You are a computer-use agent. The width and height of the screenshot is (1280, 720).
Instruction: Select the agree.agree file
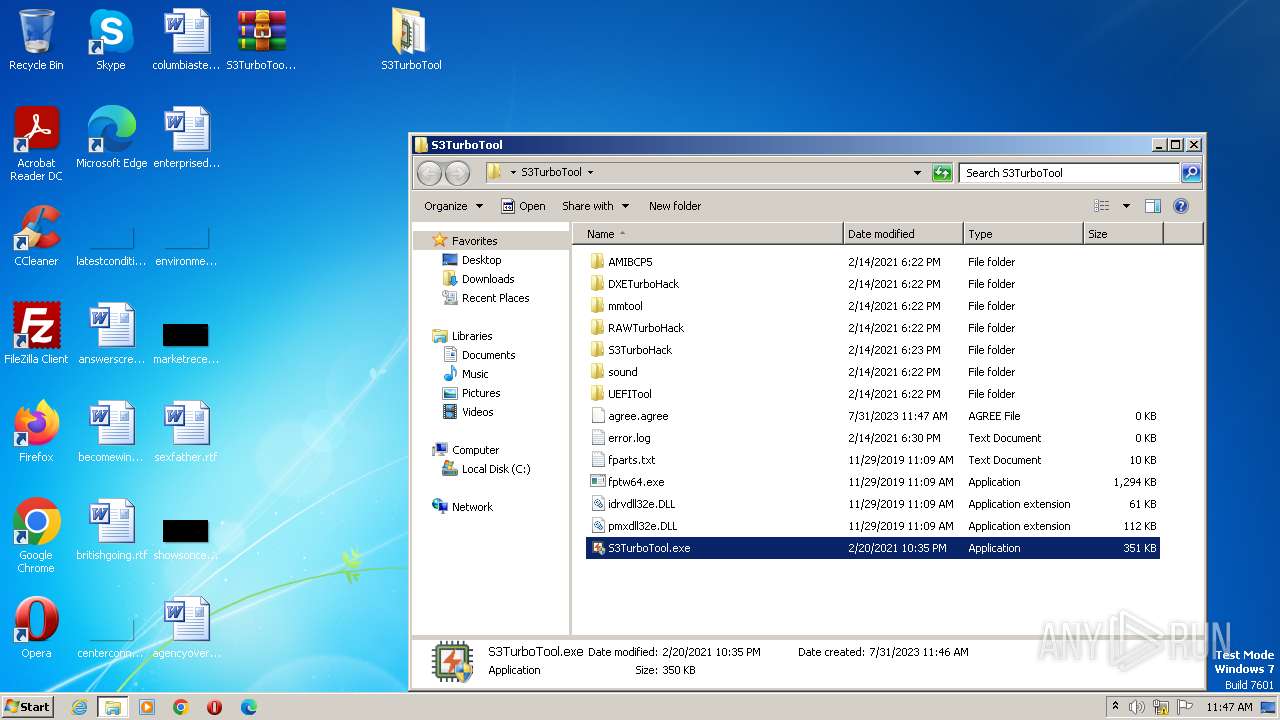[872, 416]
